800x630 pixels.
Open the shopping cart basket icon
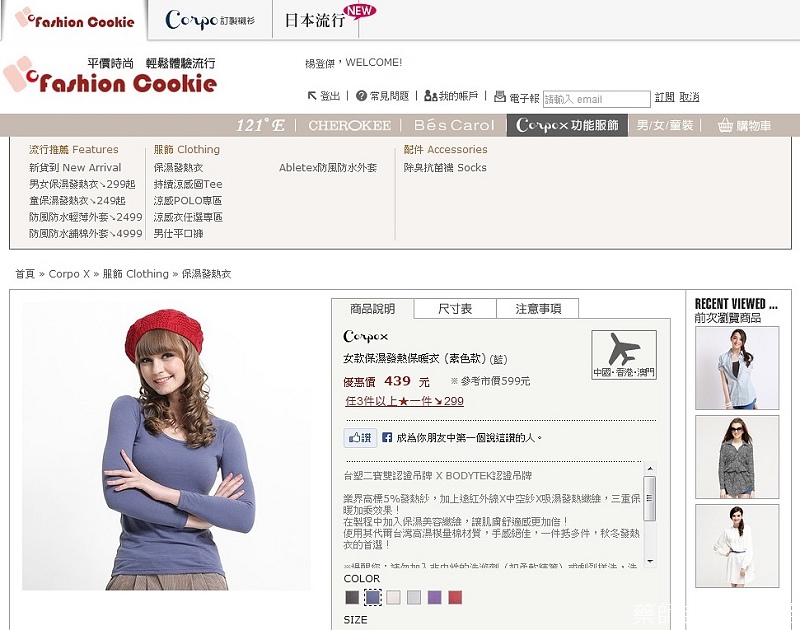coord(725,125)
